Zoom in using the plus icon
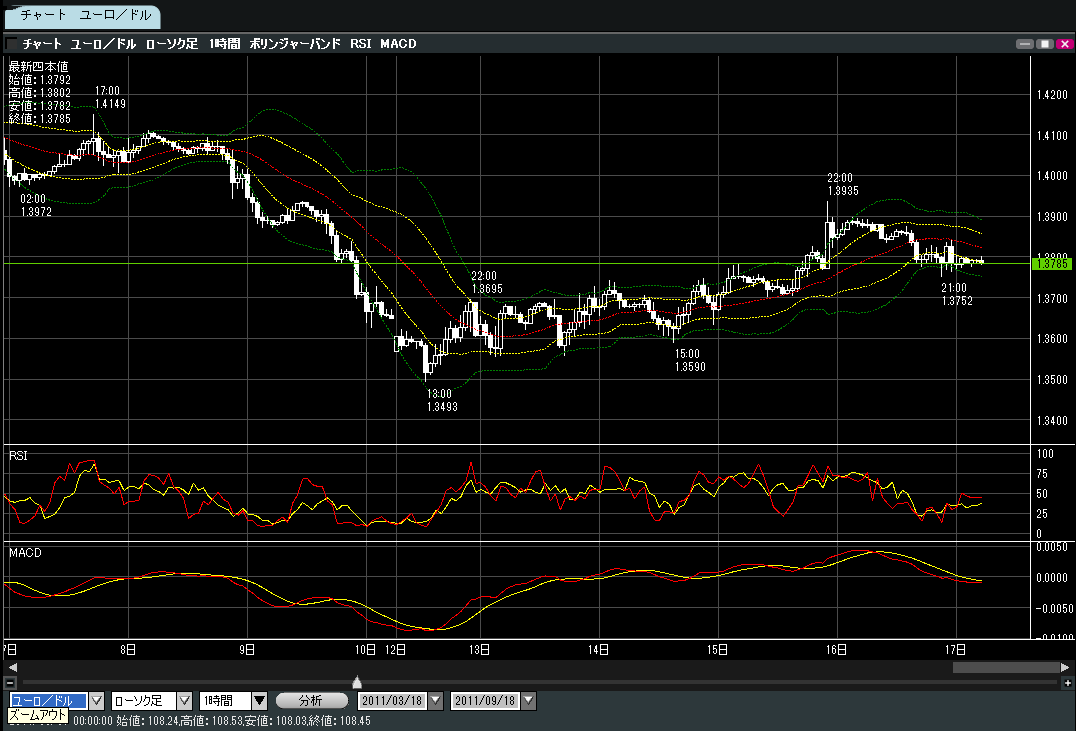 [x=1066, y=682]
